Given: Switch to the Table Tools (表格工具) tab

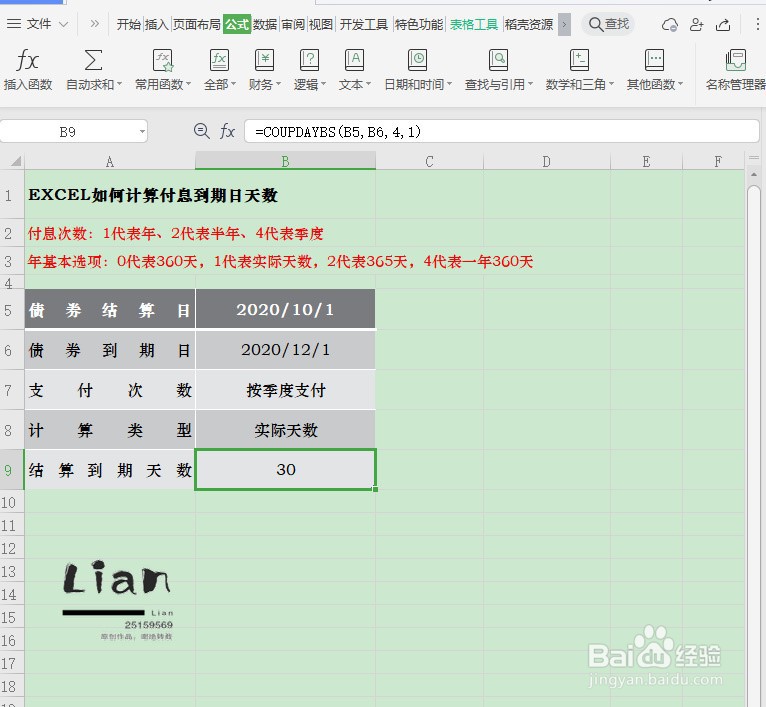Looking at the screenshot, I should pyautogui.click(x=473, y=24).
